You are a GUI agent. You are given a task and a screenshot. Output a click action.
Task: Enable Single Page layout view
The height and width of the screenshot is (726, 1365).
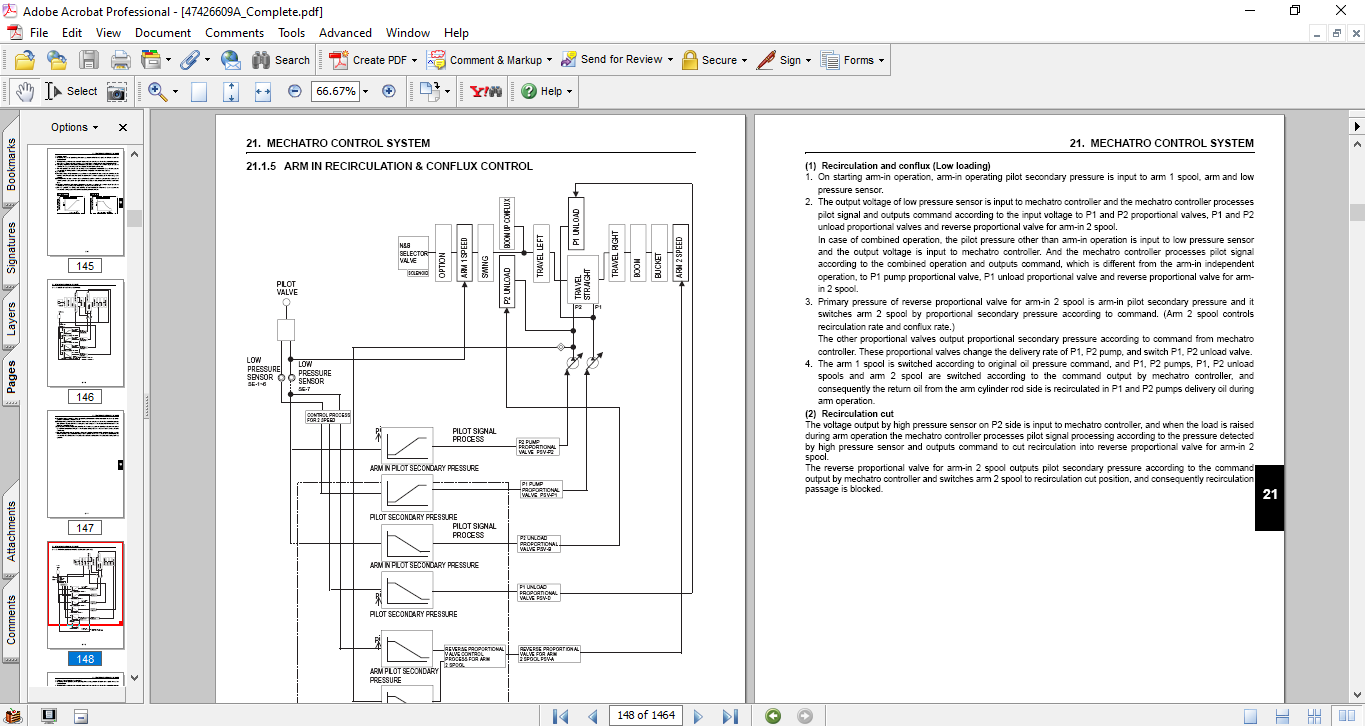pos(1250,716)
